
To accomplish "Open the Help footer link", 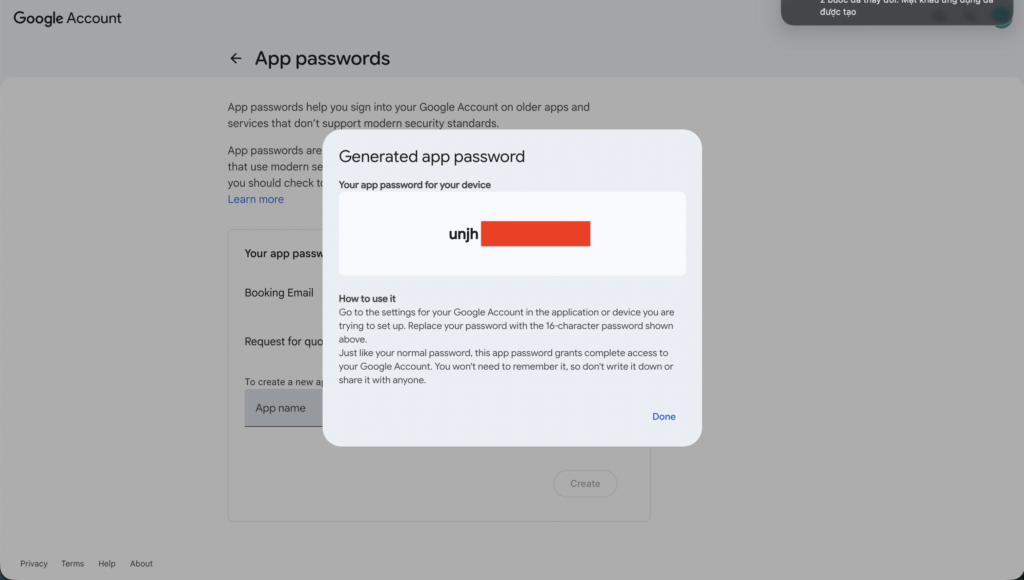I will click(x=107, y=564).
